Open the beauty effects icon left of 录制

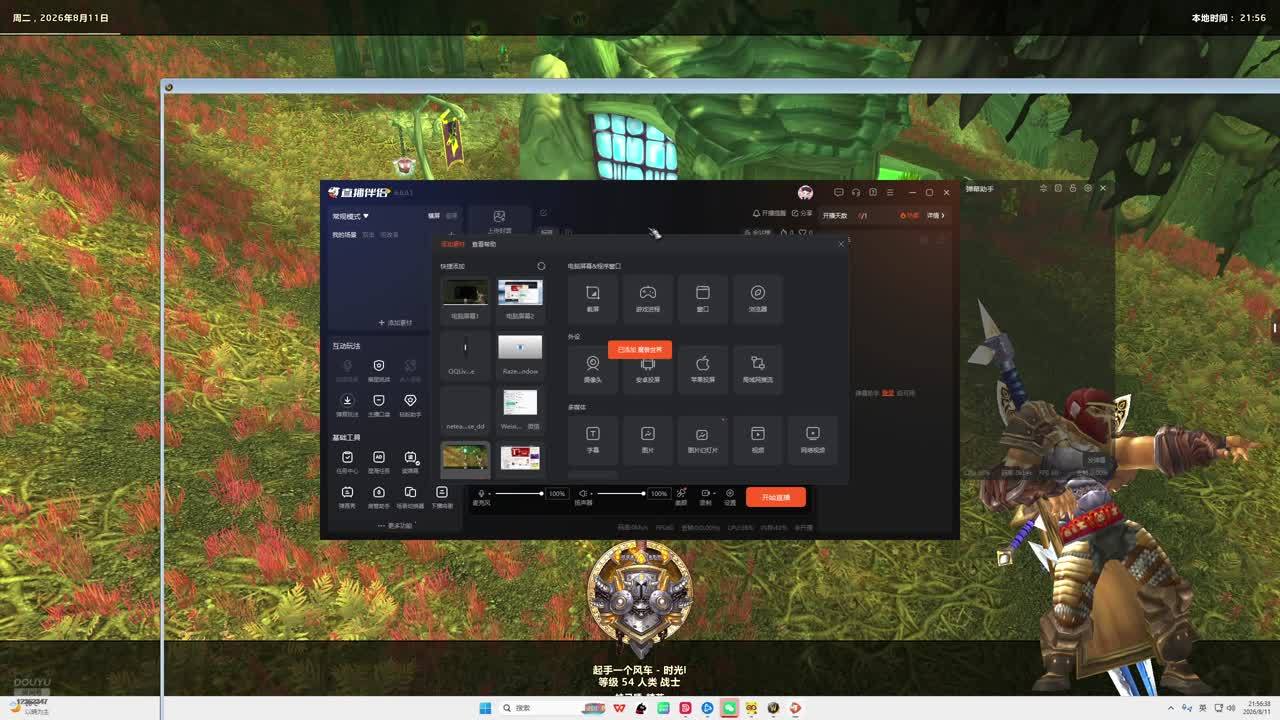click(681, 496)
